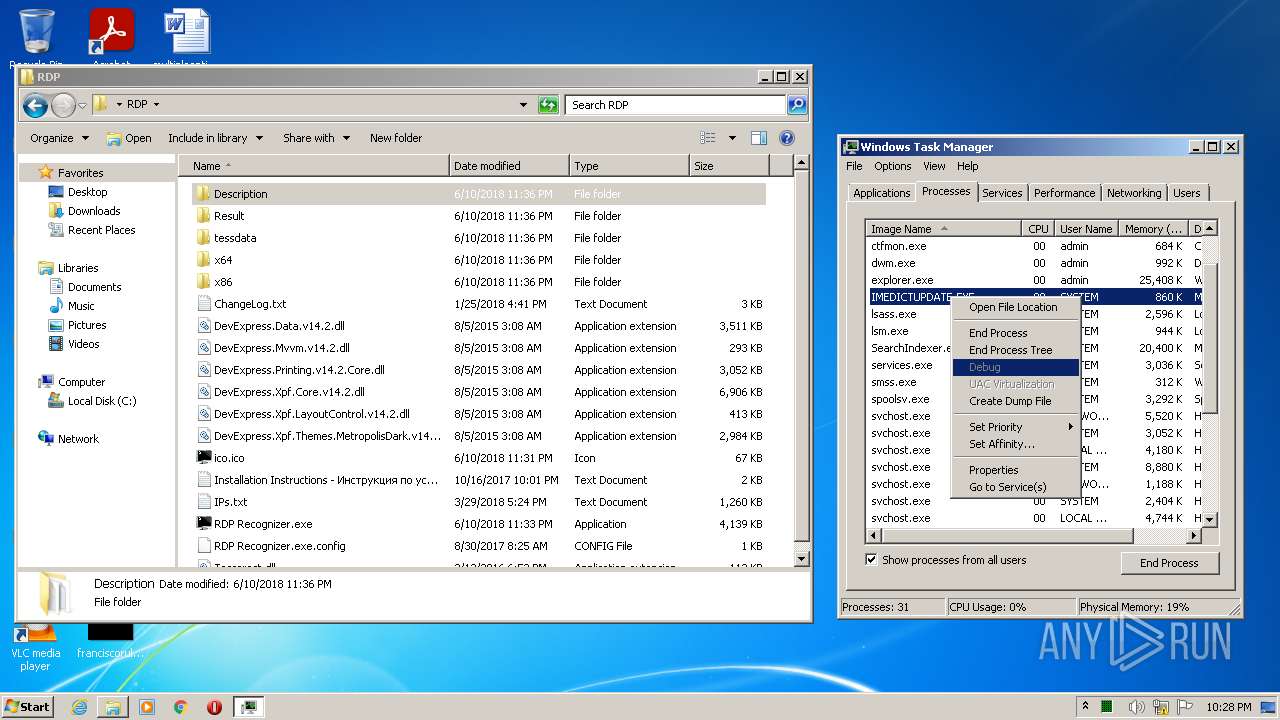Switch to Performance tab
This screenshot has width=1280, height=720.
coord(1064,193)
